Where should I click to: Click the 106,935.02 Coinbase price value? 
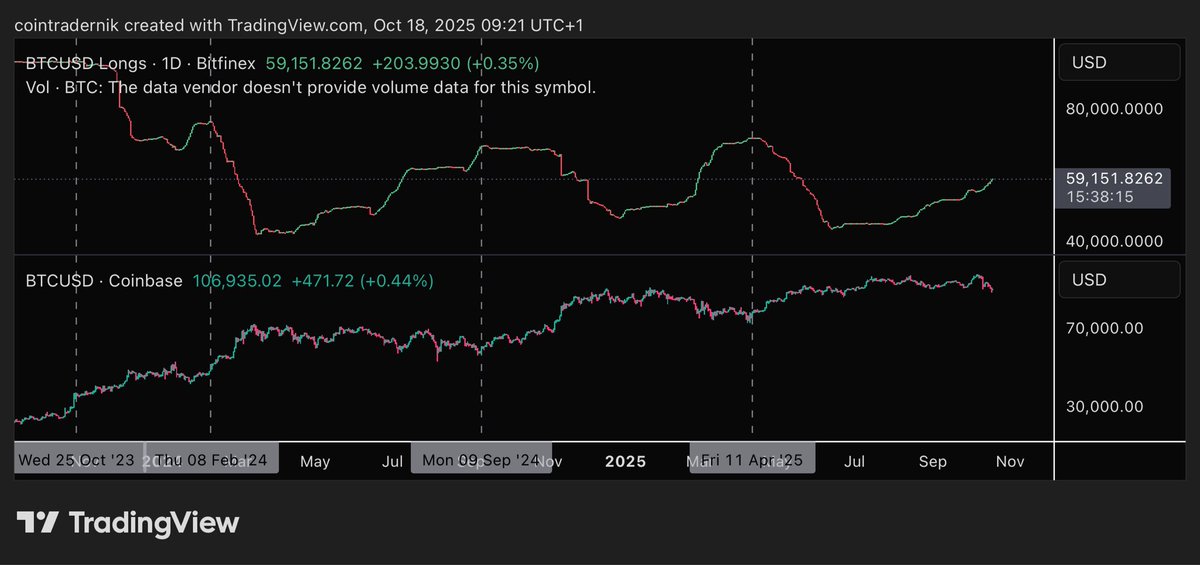pos(237,281)
